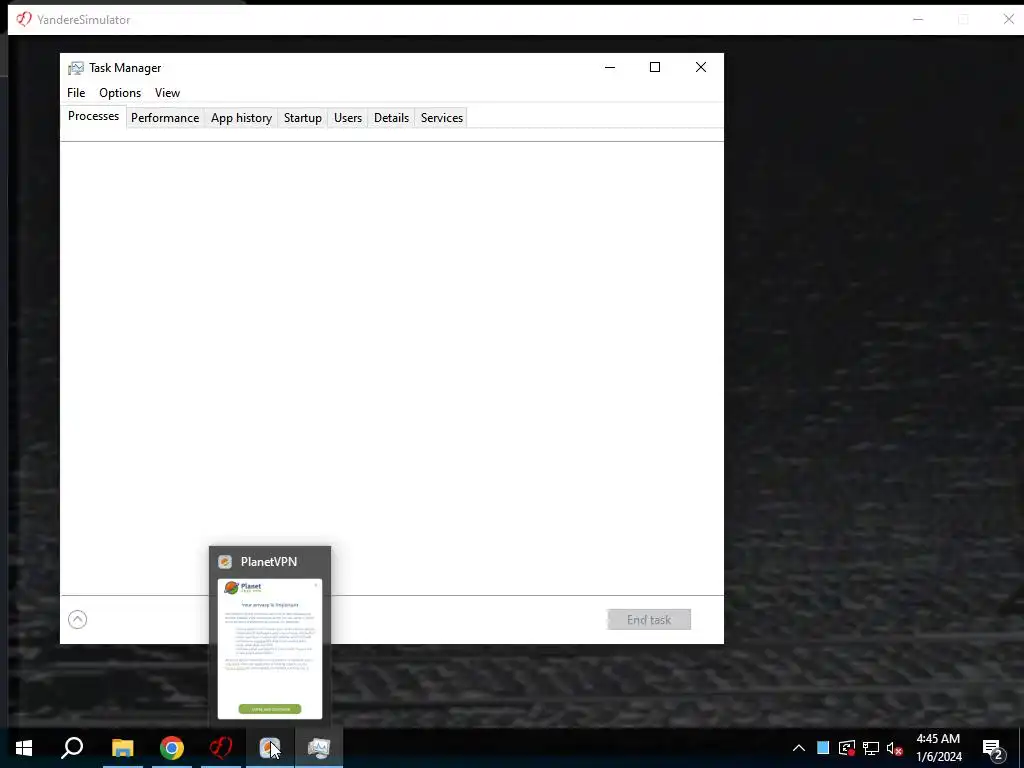Viewport: 1024px width, 768px height.
Task: Click the muted volume tray icon
Action: [895, 748]
